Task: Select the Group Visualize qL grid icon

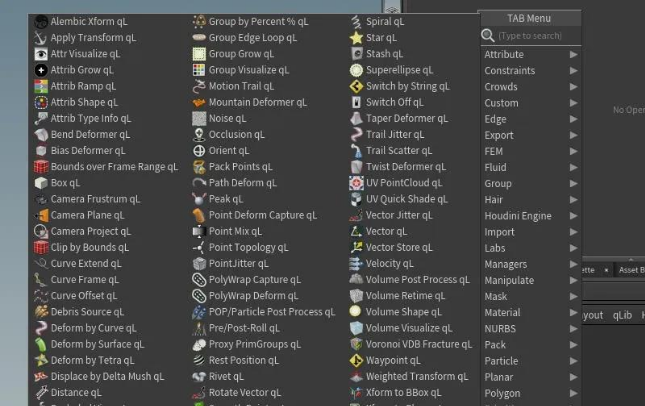Action: click(199, 70)
